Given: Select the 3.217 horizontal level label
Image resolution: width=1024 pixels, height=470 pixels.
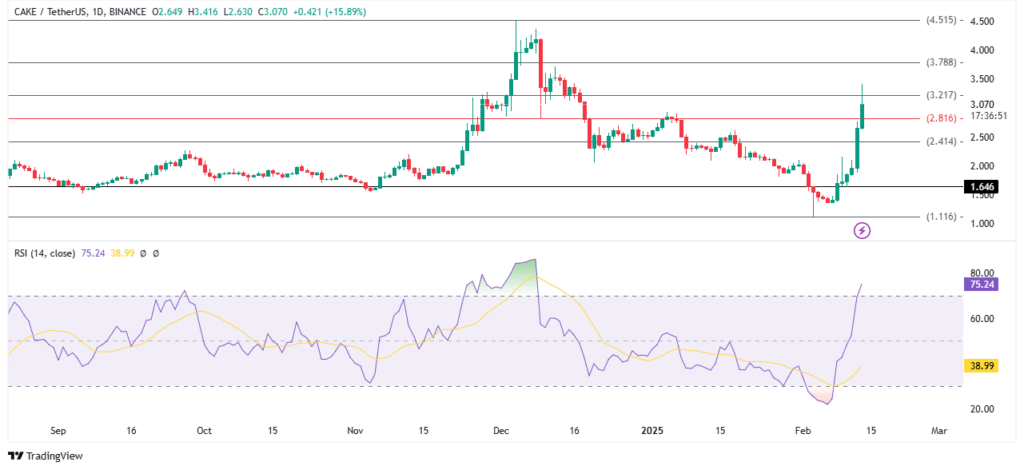Looking at the screenshot, I should 942,95.
